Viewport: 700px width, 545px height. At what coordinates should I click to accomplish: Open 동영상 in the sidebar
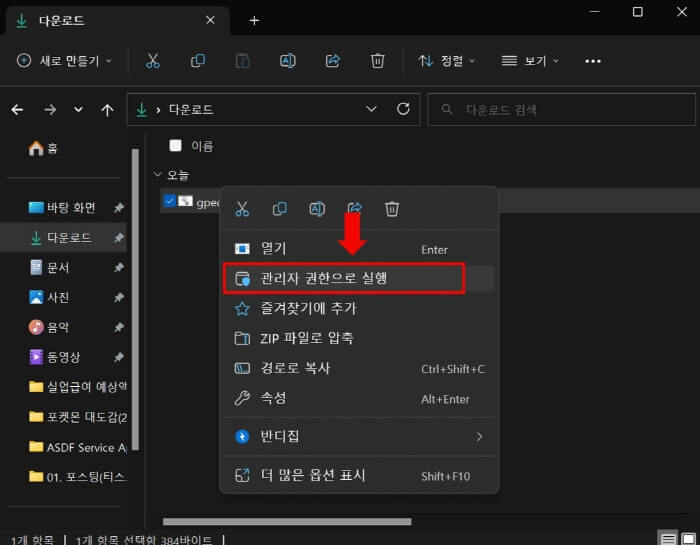coord(55,357)
